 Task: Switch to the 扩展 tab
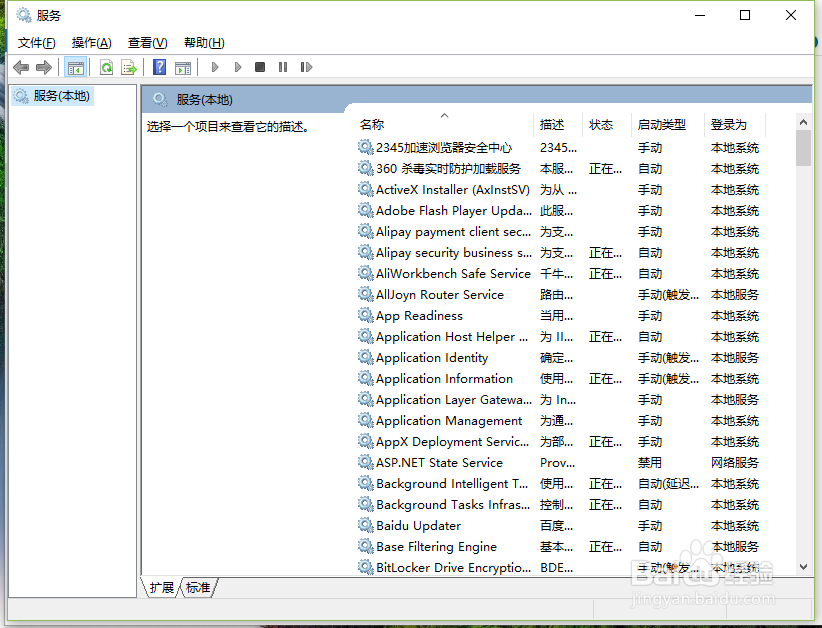click(x=161, y=588)
